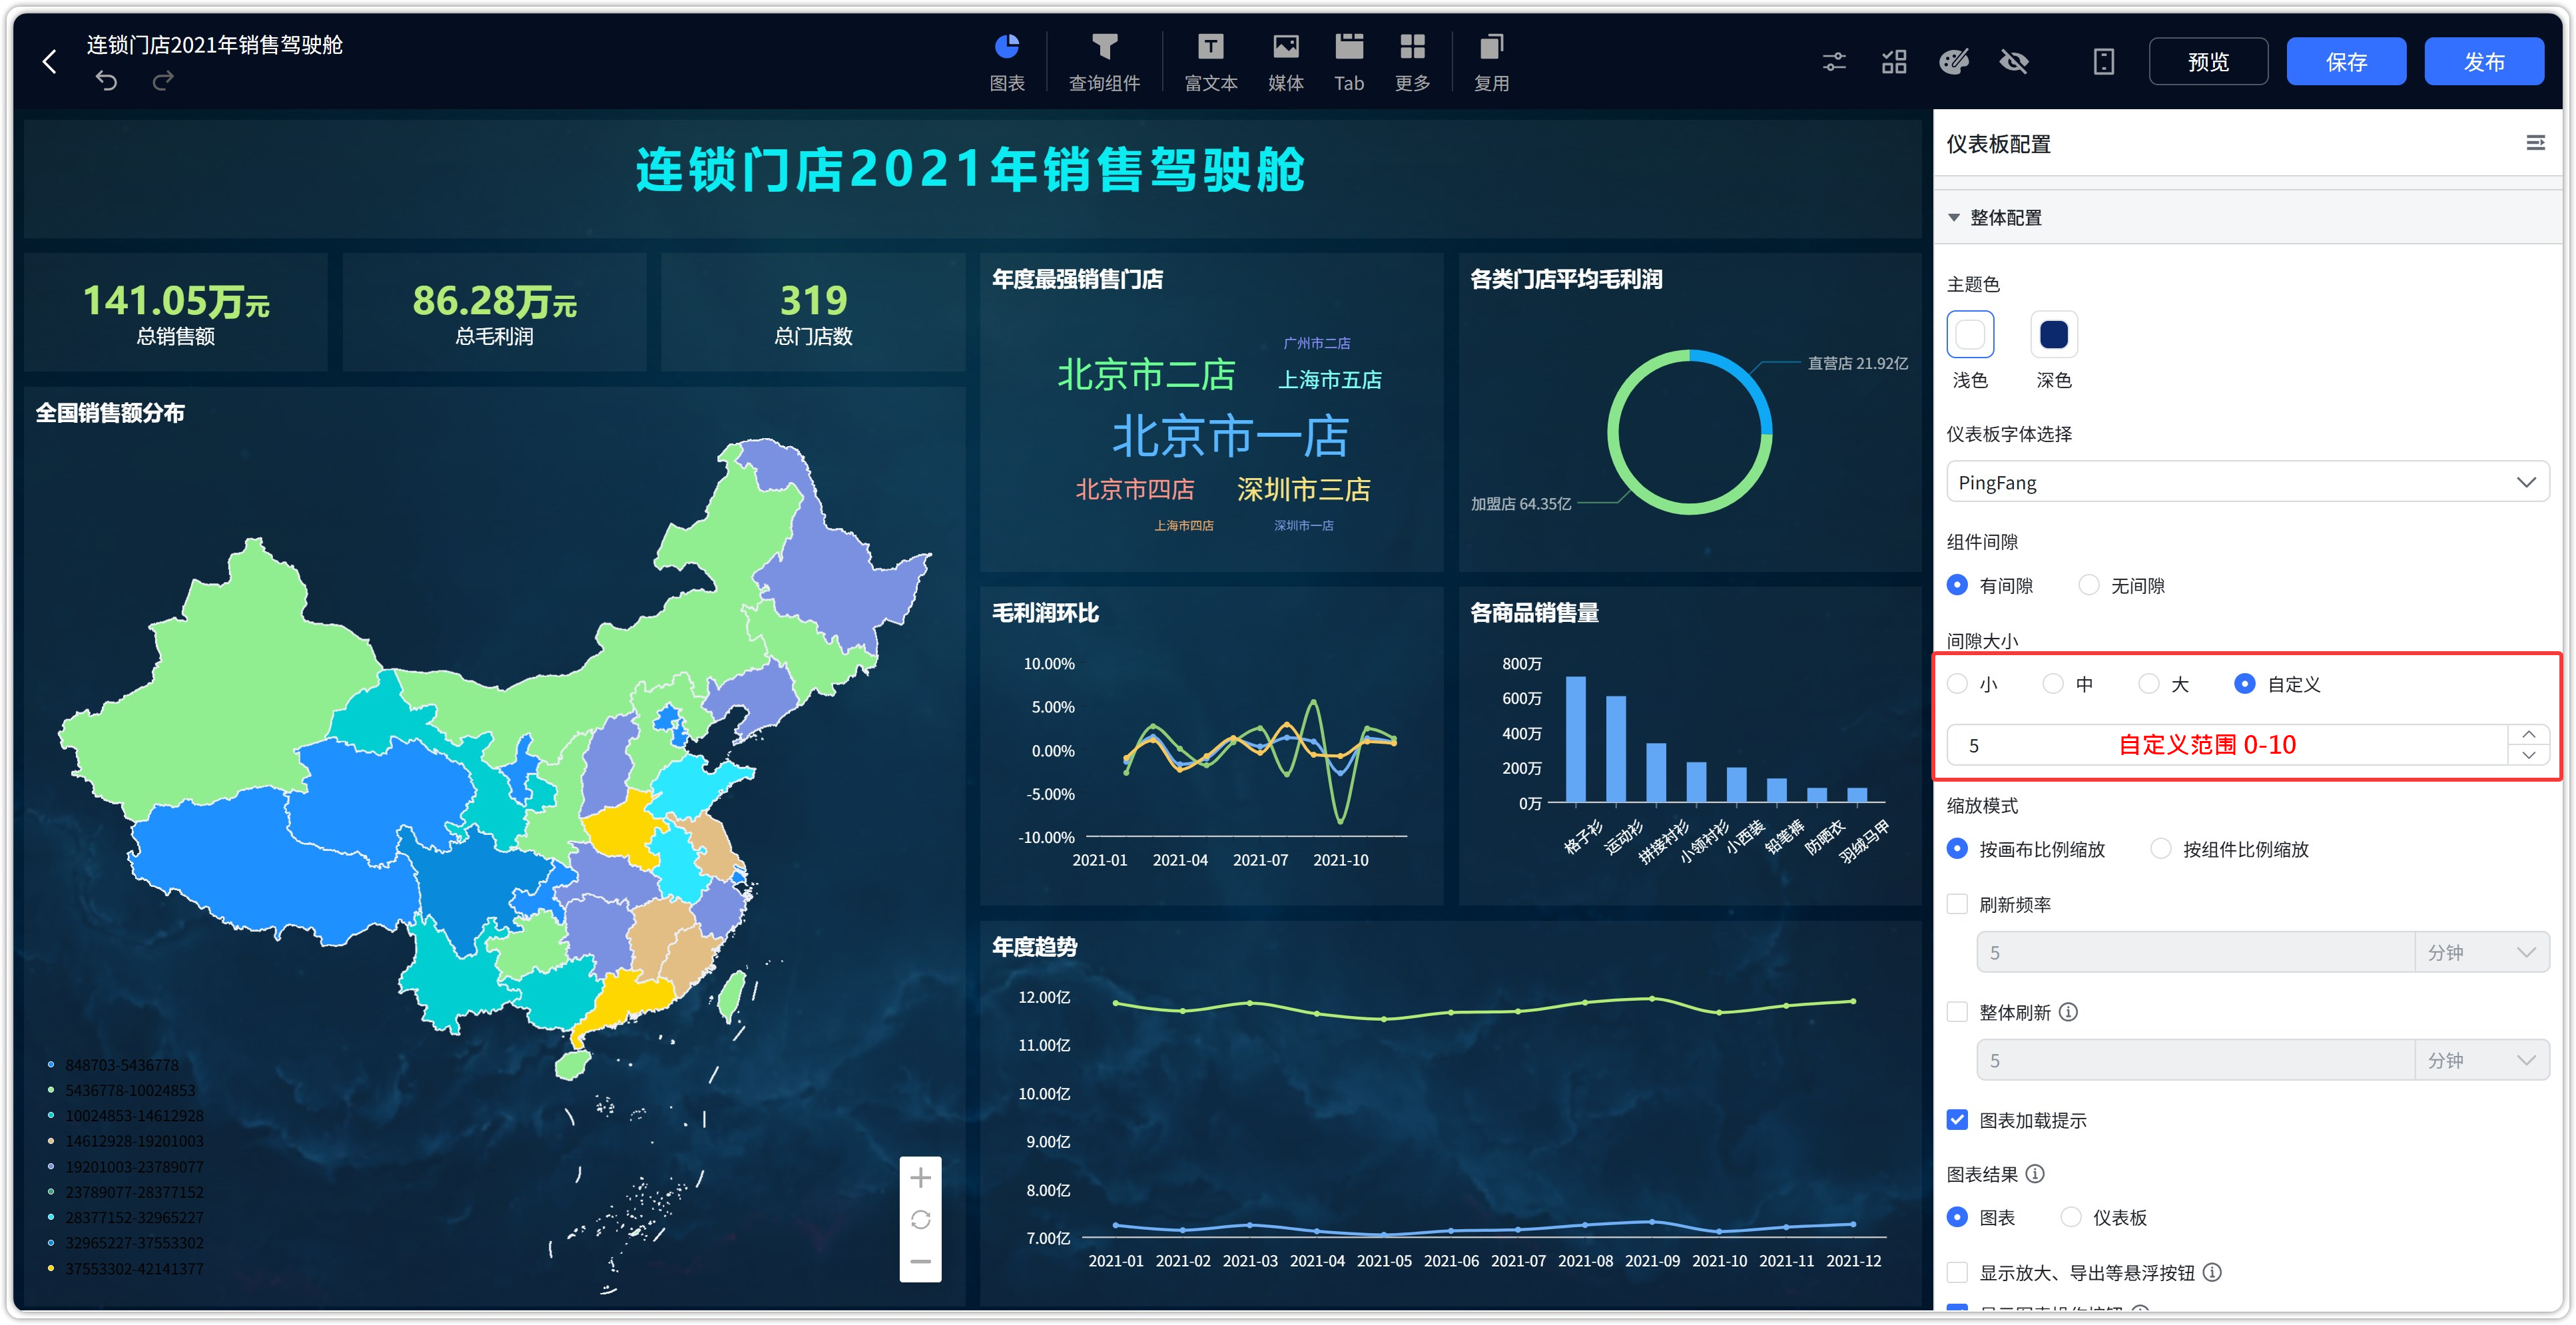Redo the last dashboard edit
This screenshot has width=2576, height=1325.
[163, 81]
